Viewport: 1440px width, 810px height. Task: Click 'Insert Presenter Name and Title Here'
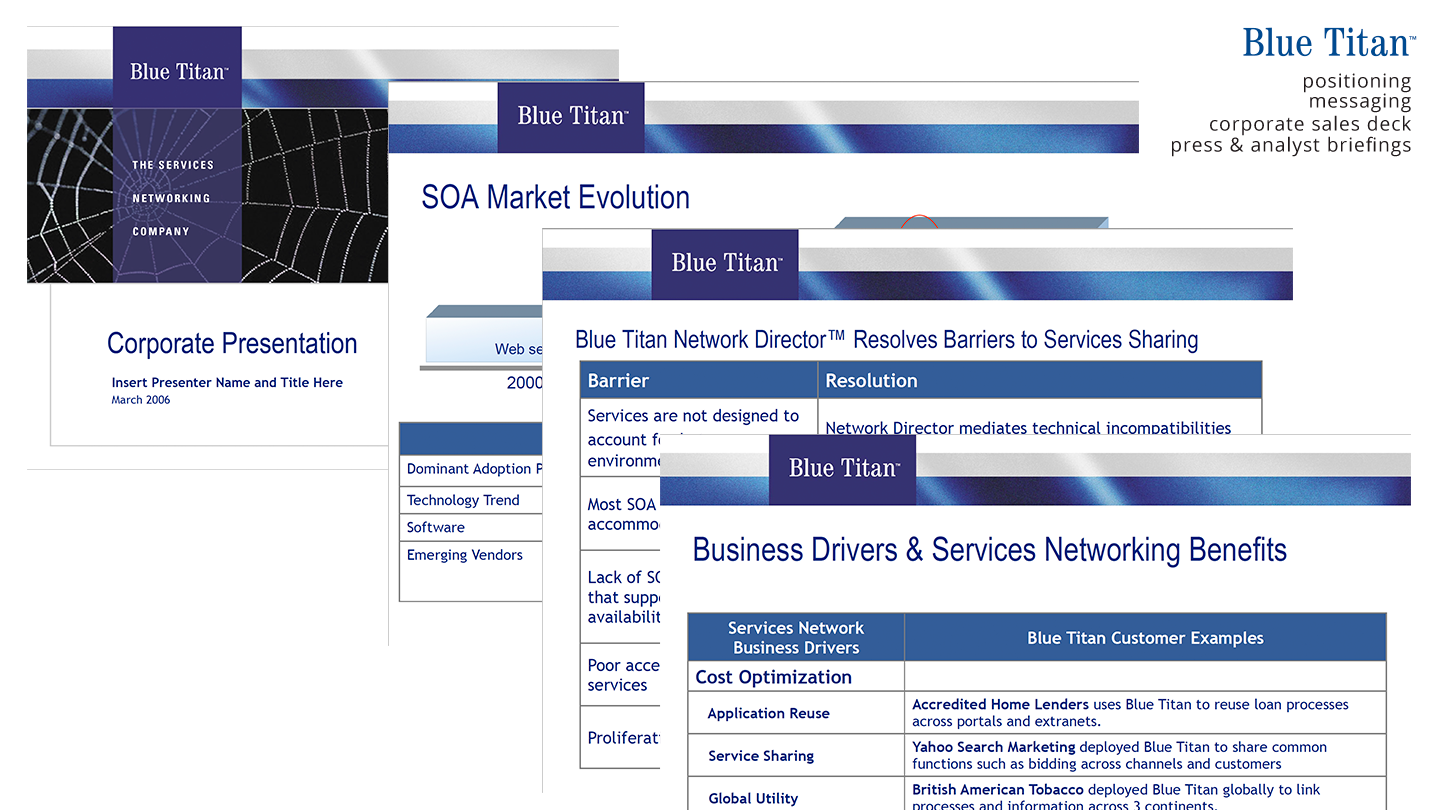[x=227, y=382]
